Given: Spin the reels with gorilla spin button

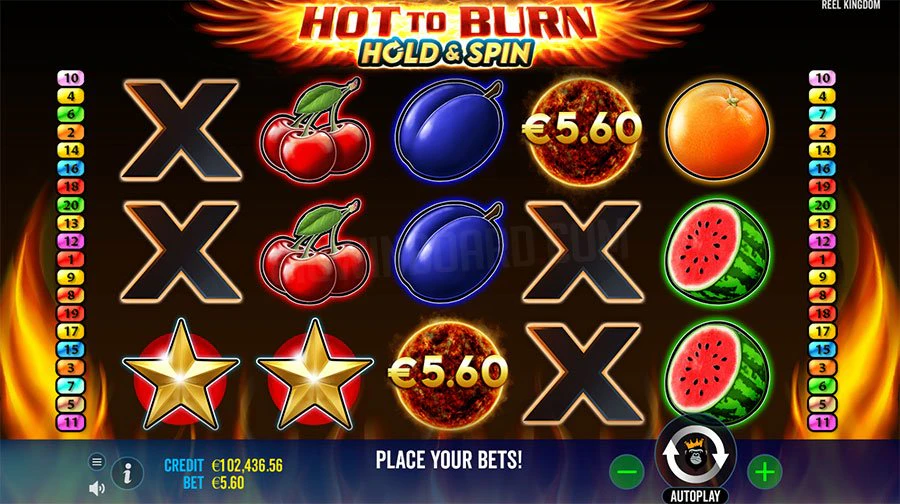Looking at the screenshot, I should (695, 456).
